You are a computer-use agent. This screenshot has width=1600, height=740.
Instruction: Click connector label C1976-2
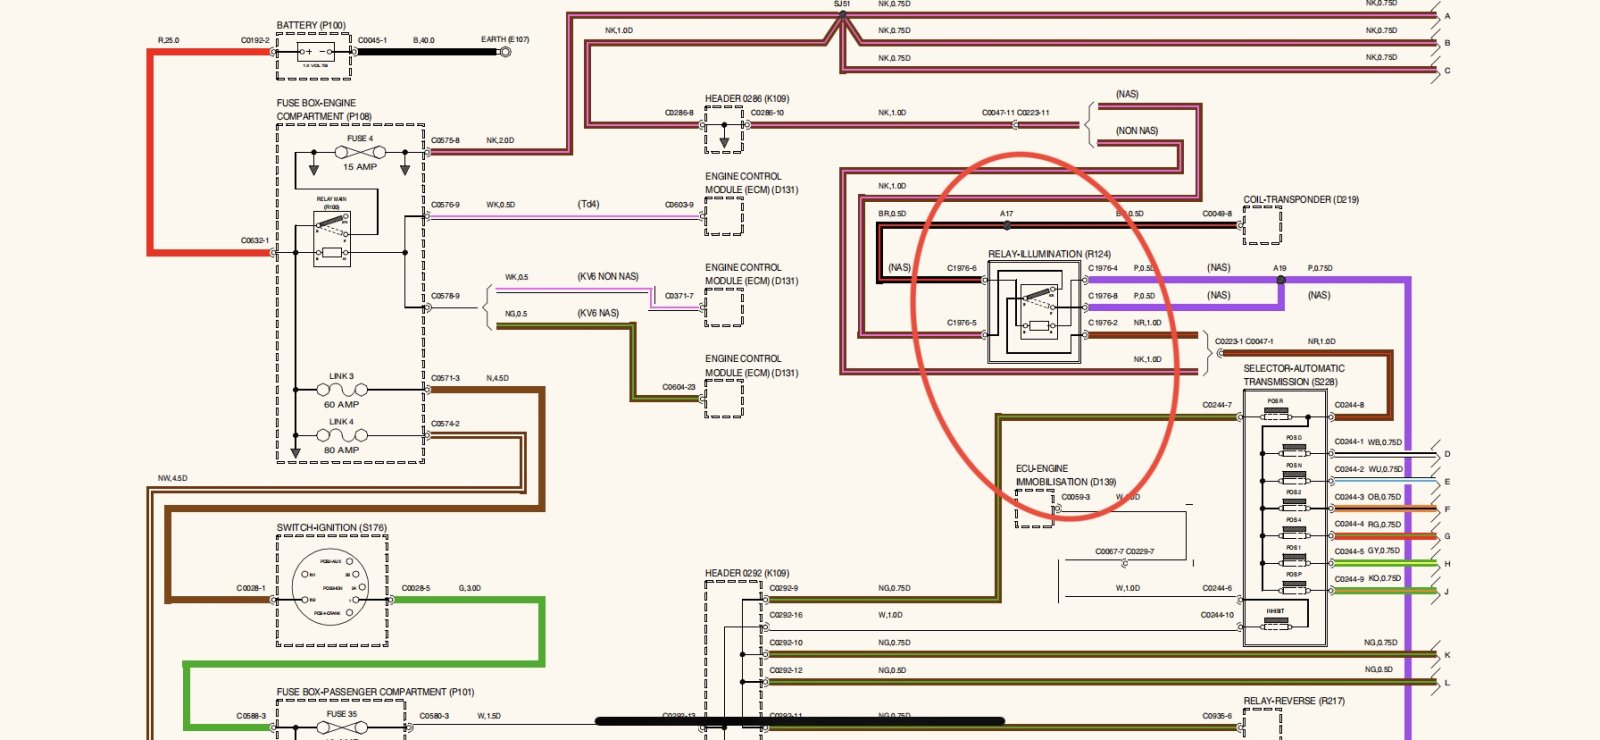tap(1103, 323)
